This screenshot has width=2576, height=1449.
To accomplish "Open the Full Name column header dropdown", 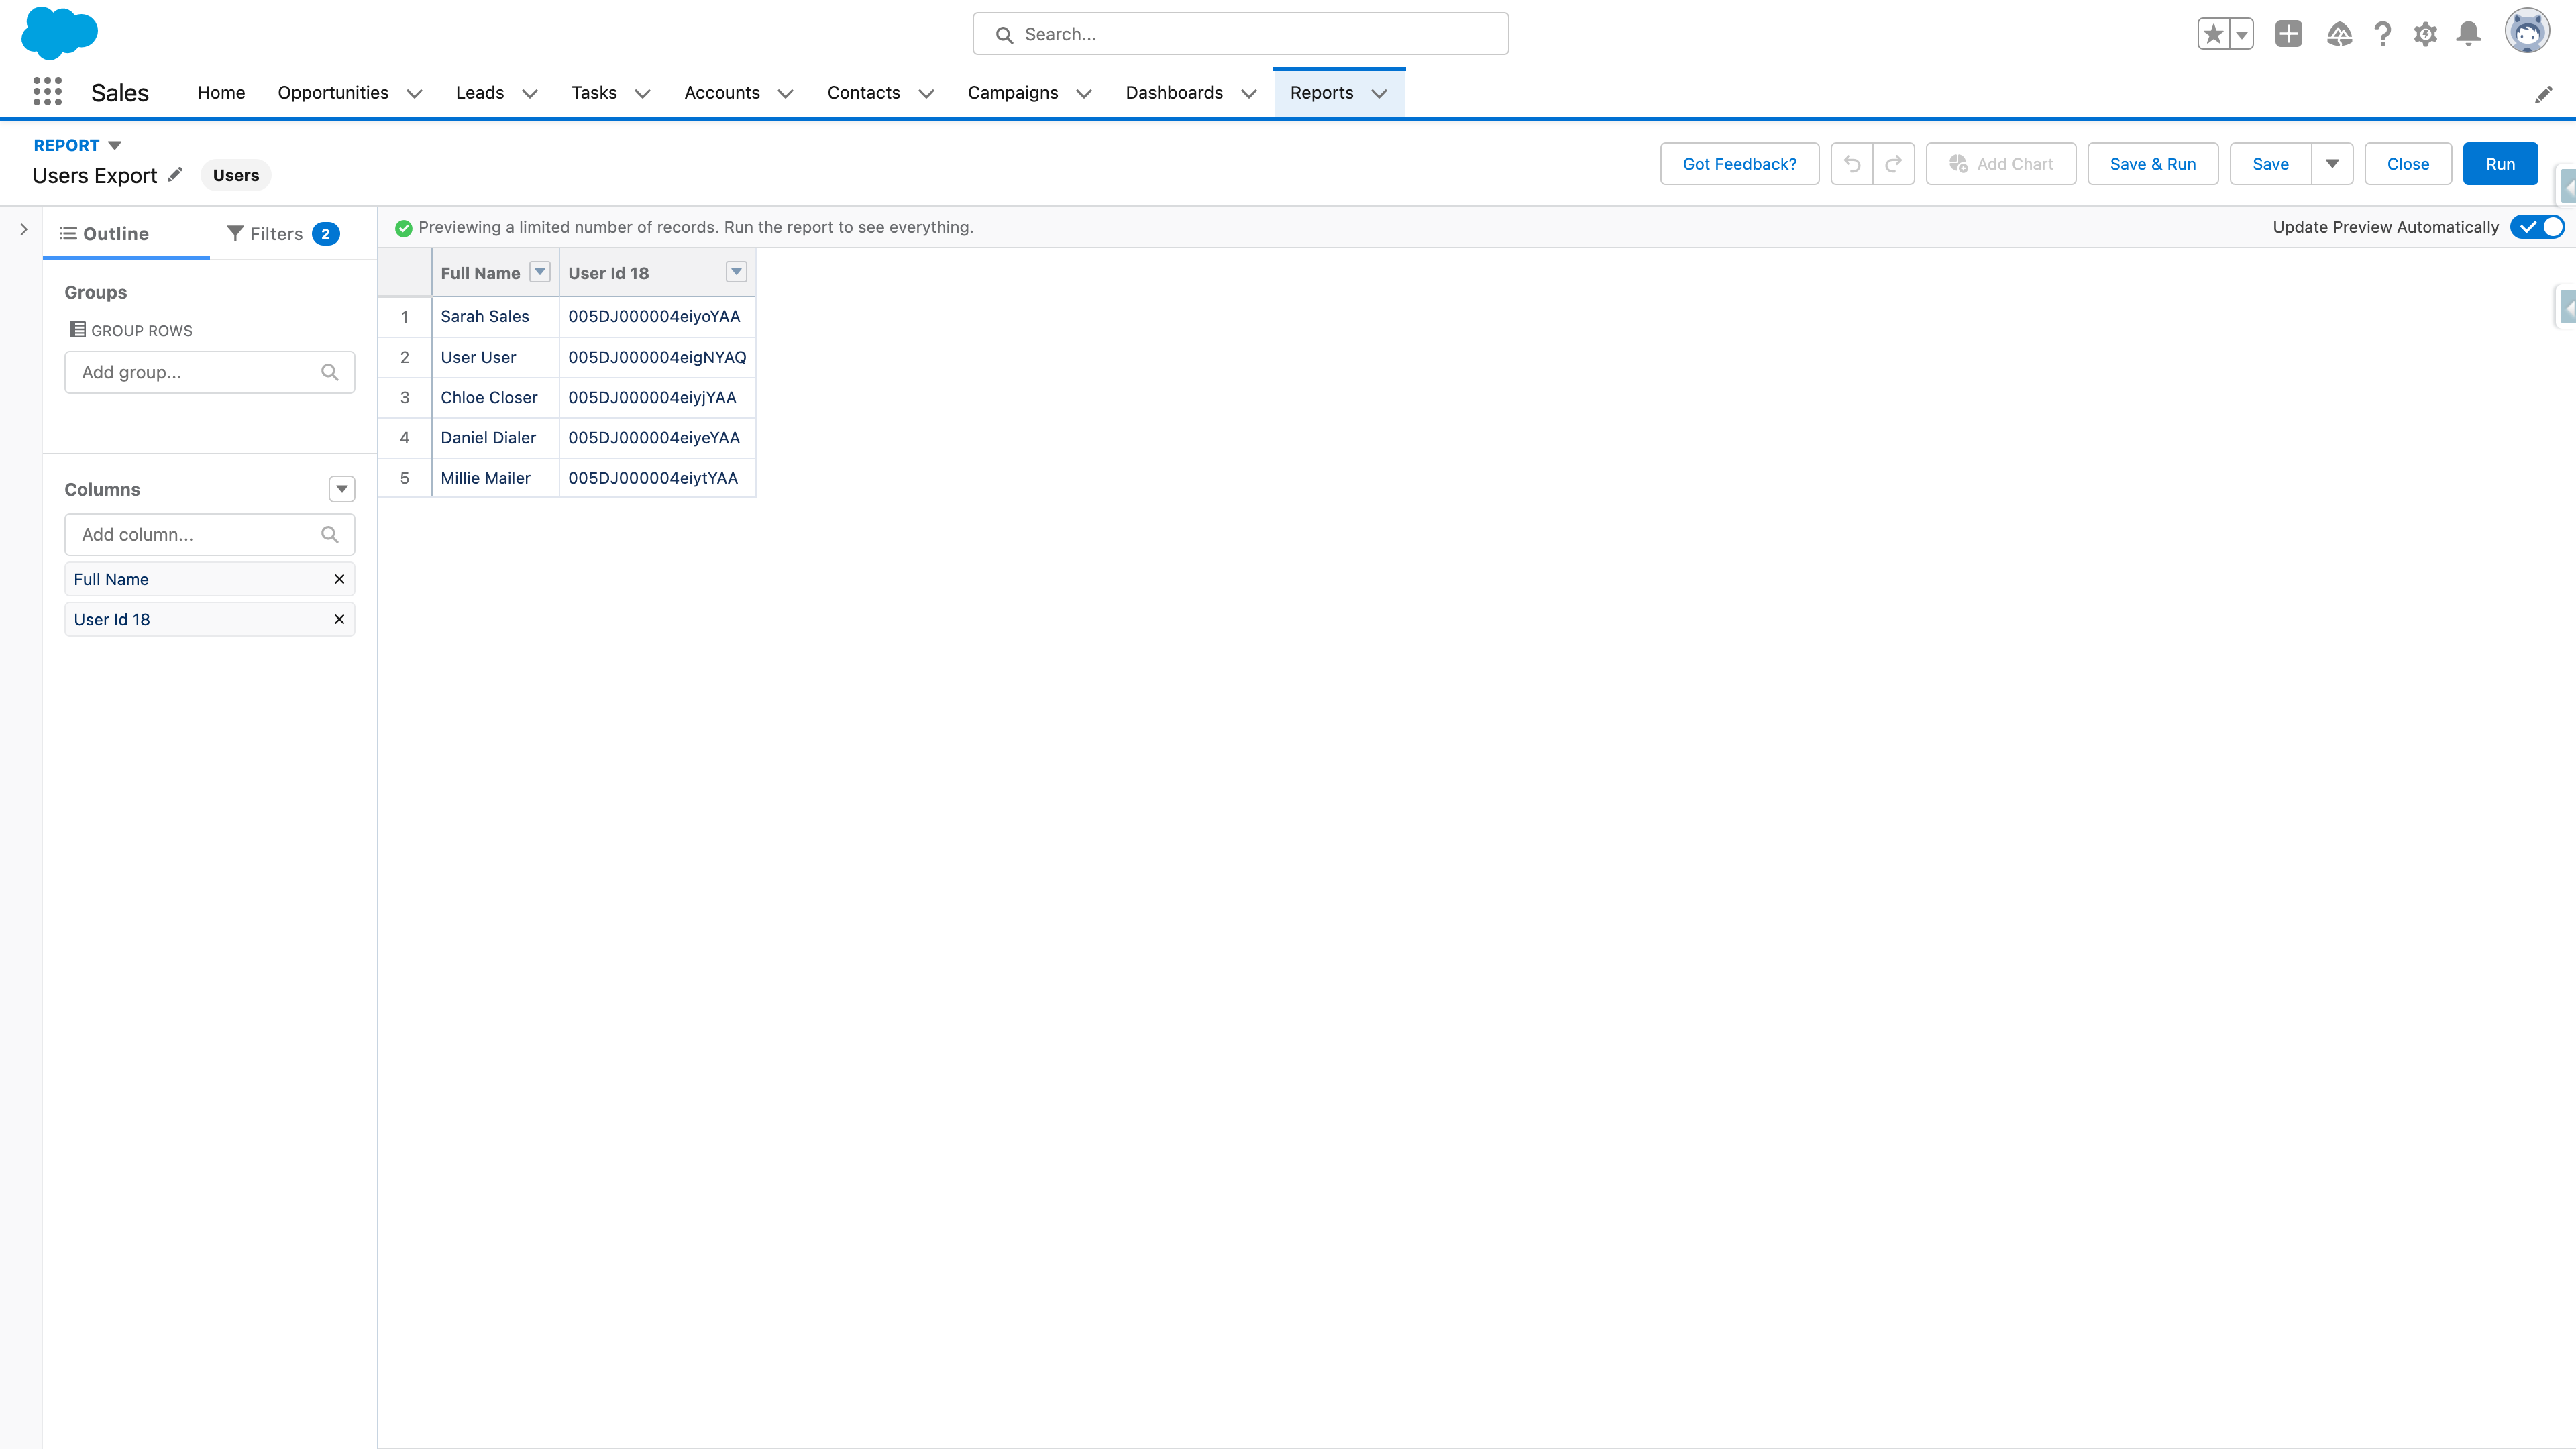I will coord(539,271).
